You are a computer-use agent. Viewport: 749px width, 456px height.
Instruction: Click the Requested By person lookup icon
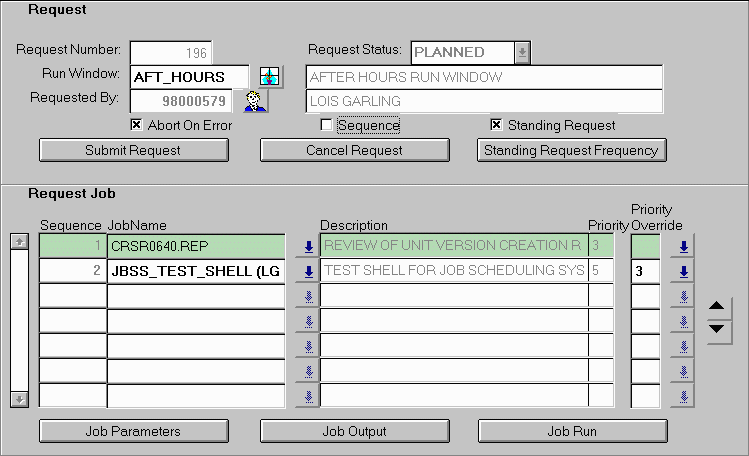click(256, 101)
